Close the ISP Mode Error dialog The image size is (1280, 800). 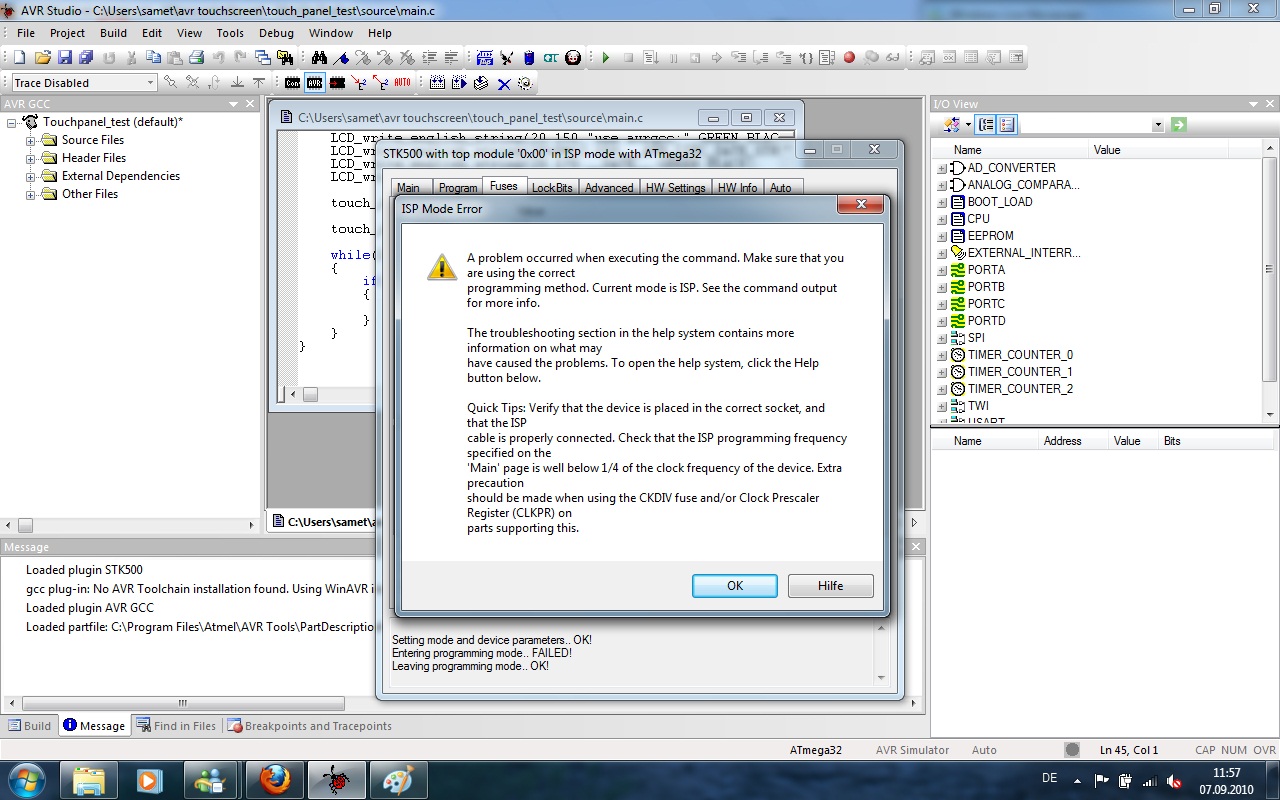[859, 205]
